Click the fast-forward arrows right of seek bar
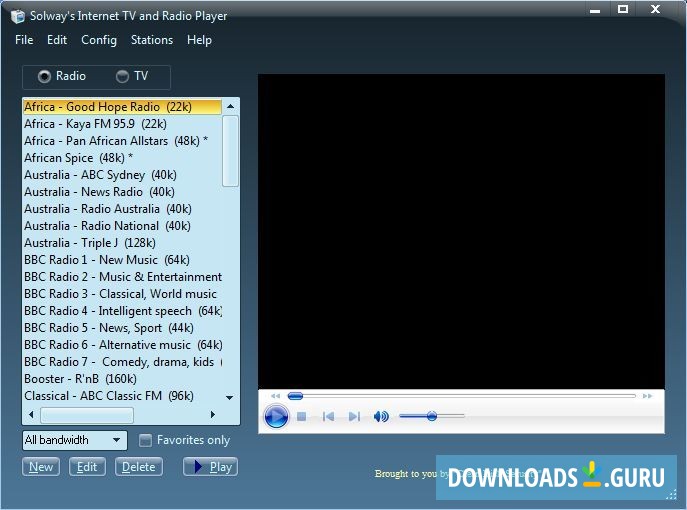The height and width of the screenshot is (510, 687). click(x=648, y=396)
